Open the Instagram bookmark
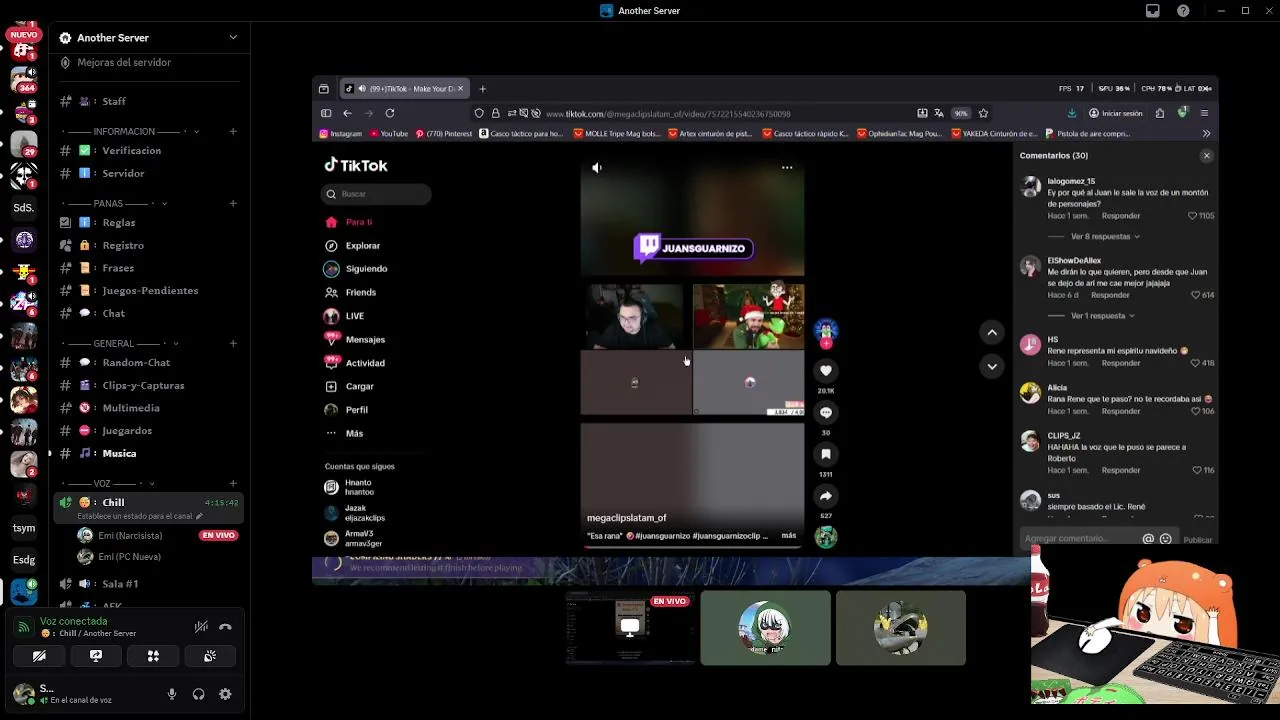The height and width of the screenshot is (720, 1280). 341,133
